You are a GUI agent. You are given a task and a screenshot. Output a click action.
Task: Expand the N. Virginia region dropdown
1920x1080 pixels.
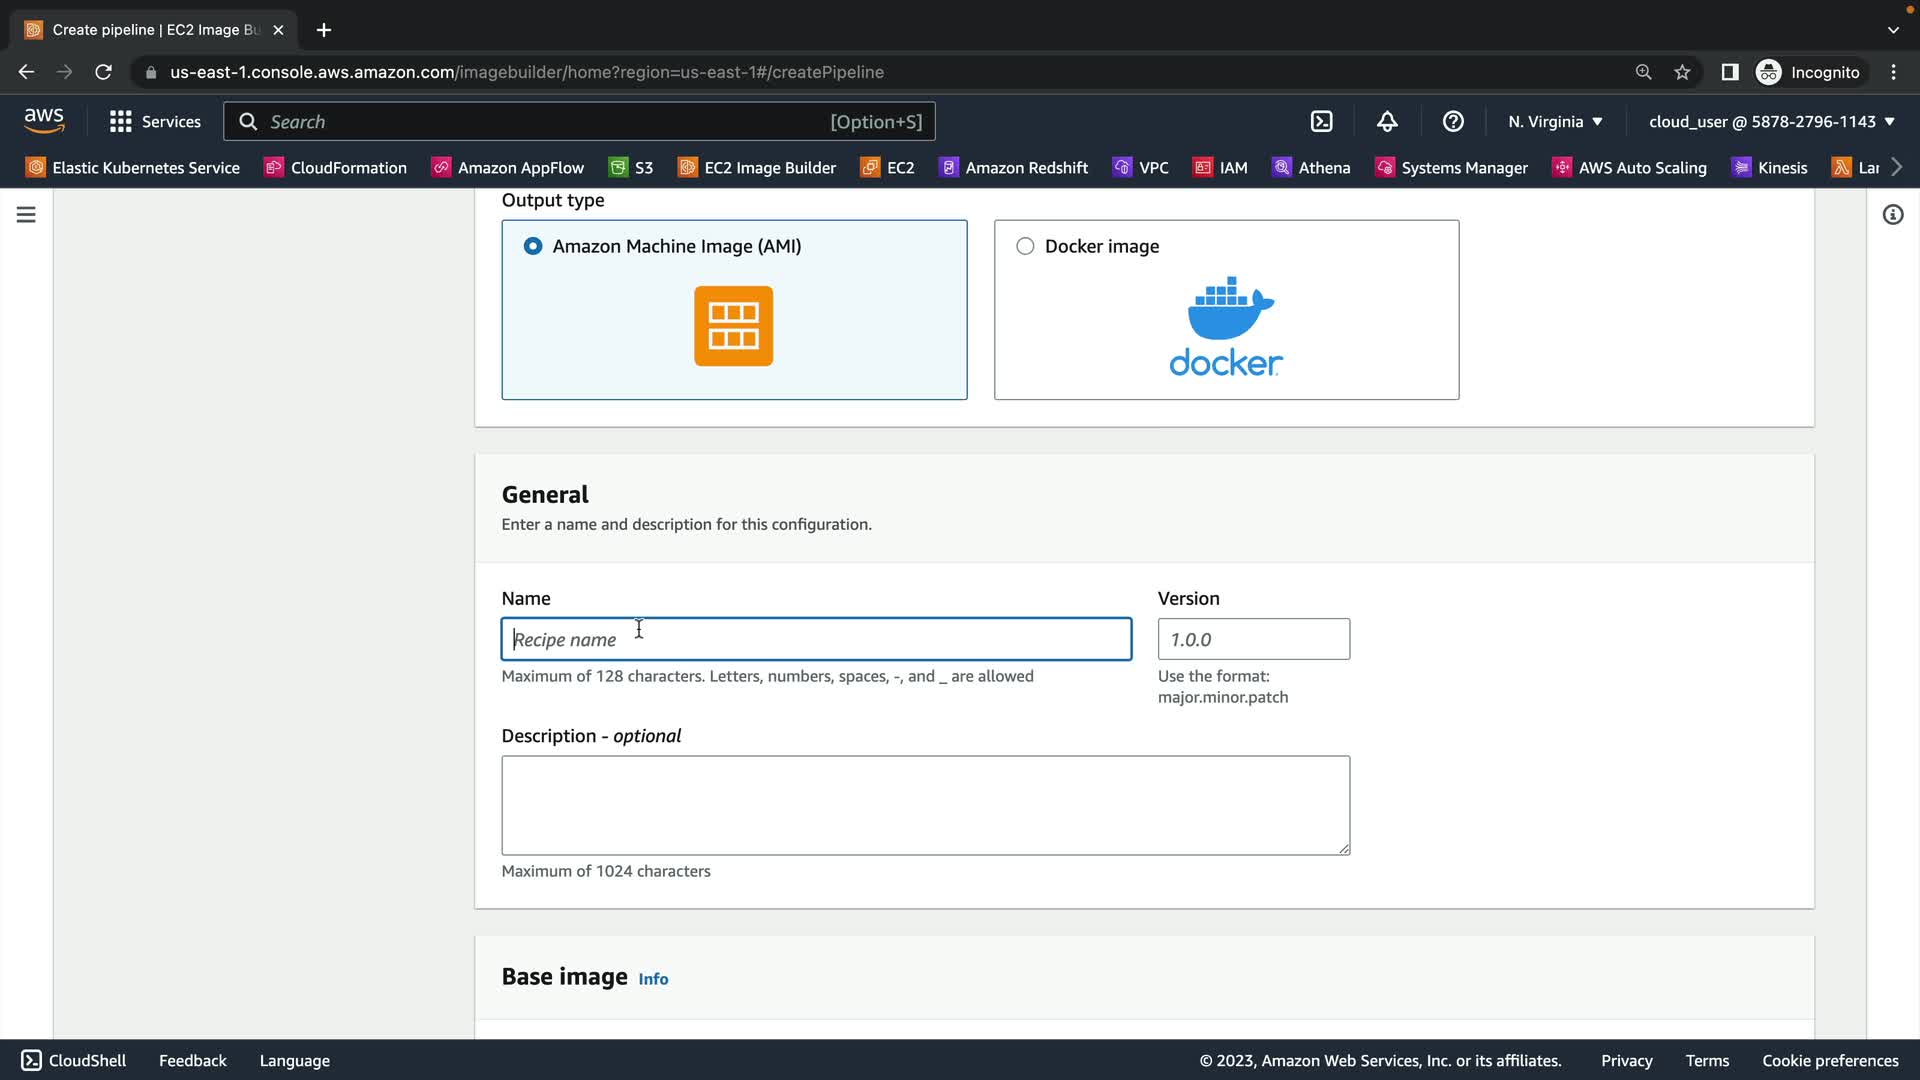pos(1555,122)
